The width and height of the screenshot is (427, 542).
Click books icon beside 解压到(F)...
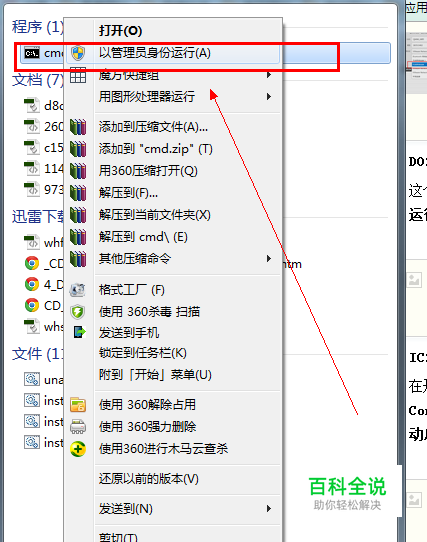coord(78,193)
